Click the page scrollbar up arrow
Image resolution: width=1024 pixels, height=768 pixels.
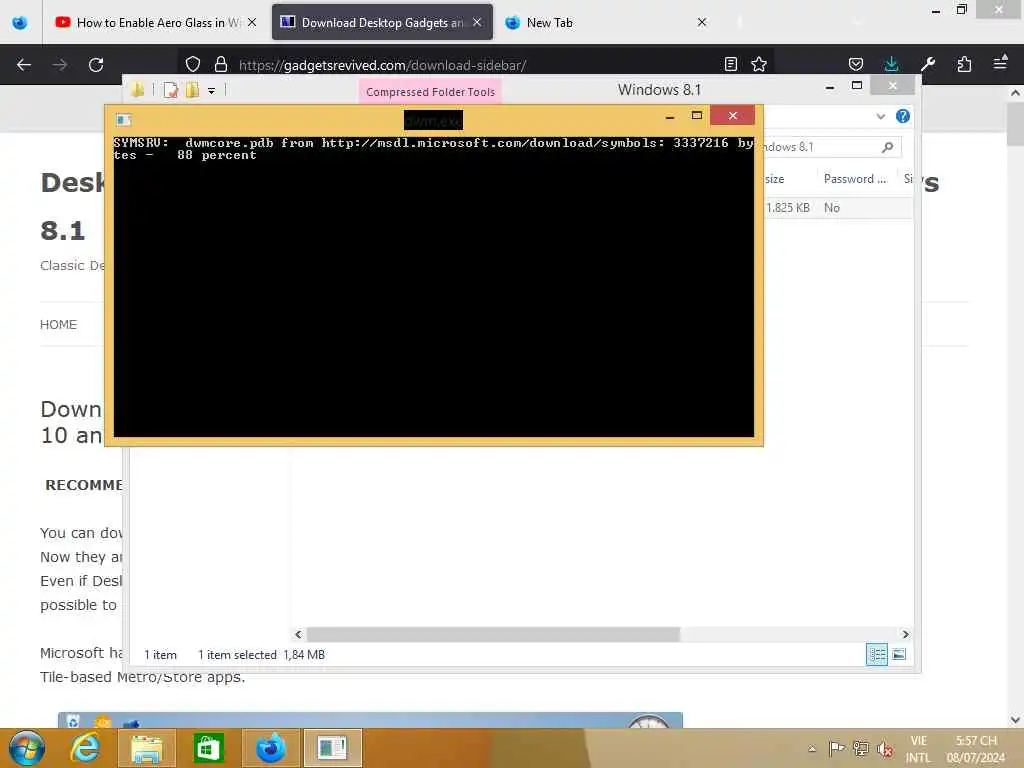1015,93
